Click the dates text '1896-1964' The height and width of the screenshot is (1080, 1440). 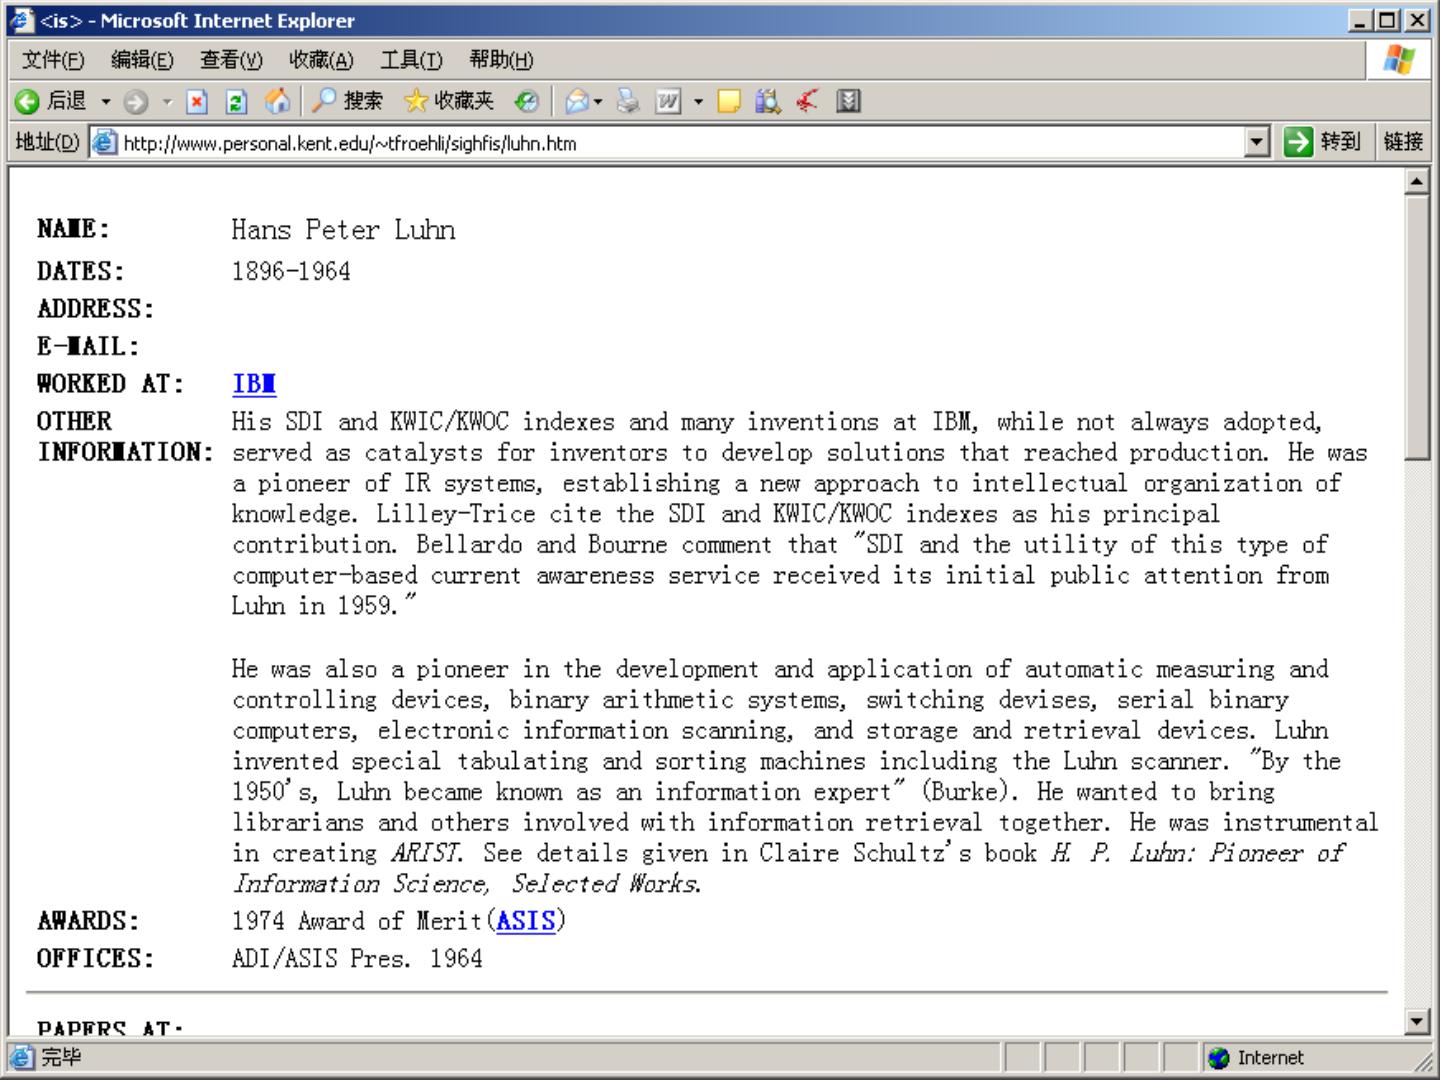coord(291,271)
